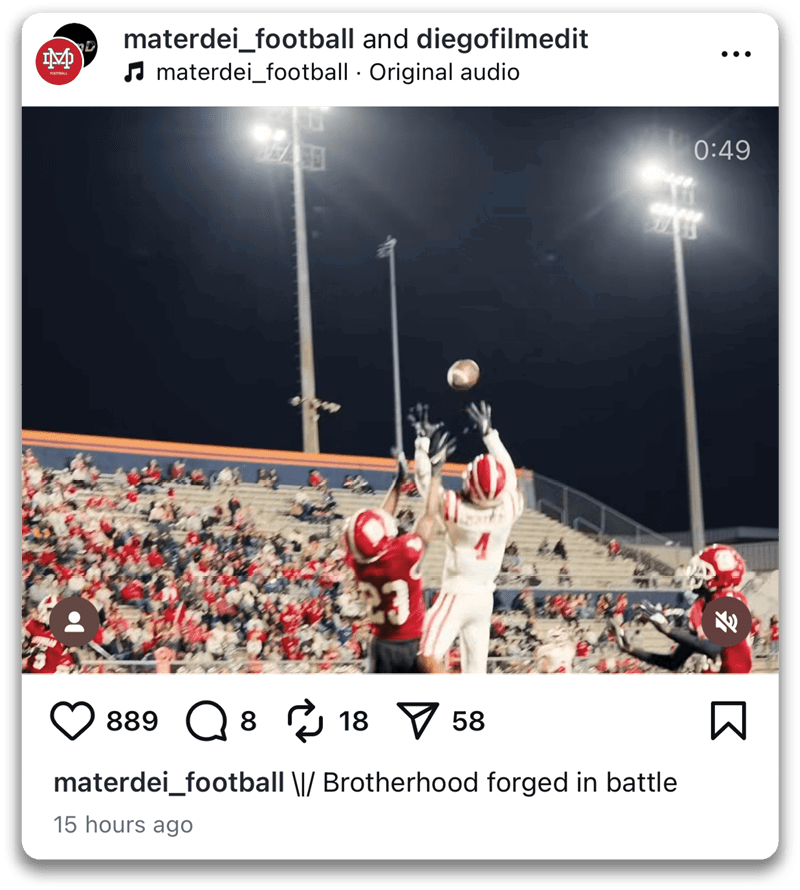This screenshot has height=890, width=800.
Task: Play the football video reel
Action: 400,389
